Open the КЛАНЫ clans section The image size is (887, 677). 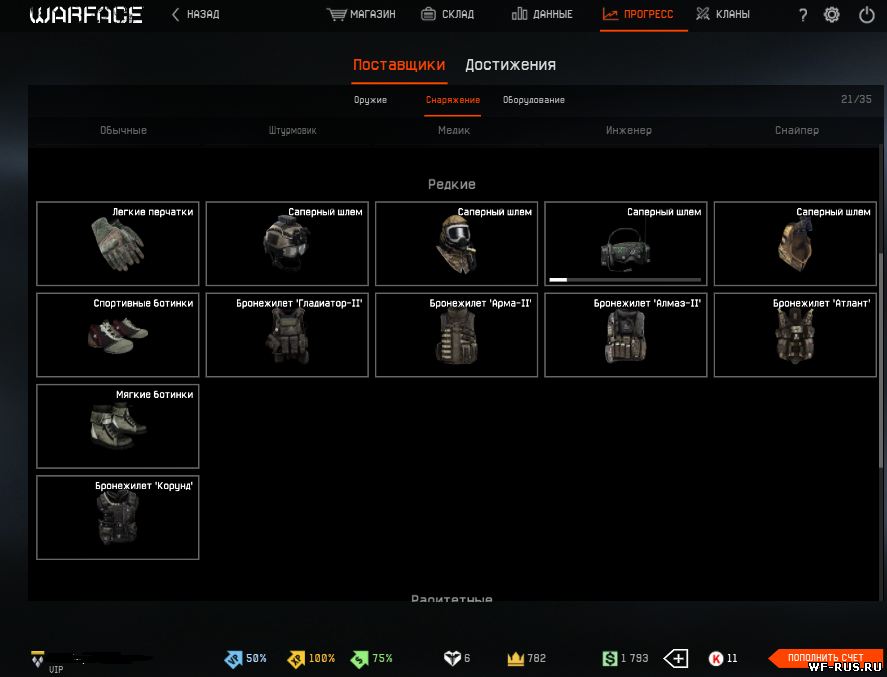click(723, 15)
